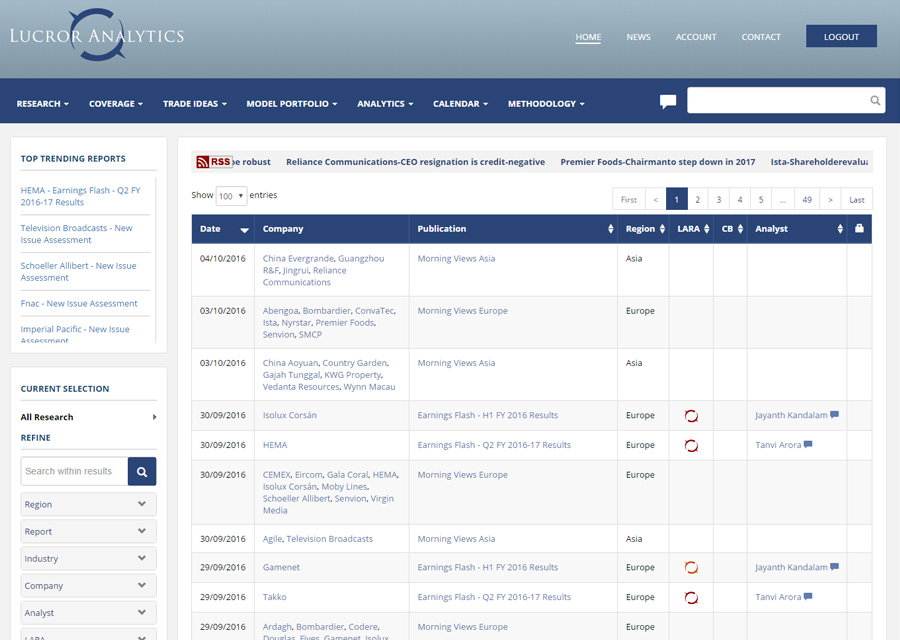Click comment icon beside Tanvi Arora, HEMA row
Viewport: 900px width, 640px height.
[x=808, y=444]
